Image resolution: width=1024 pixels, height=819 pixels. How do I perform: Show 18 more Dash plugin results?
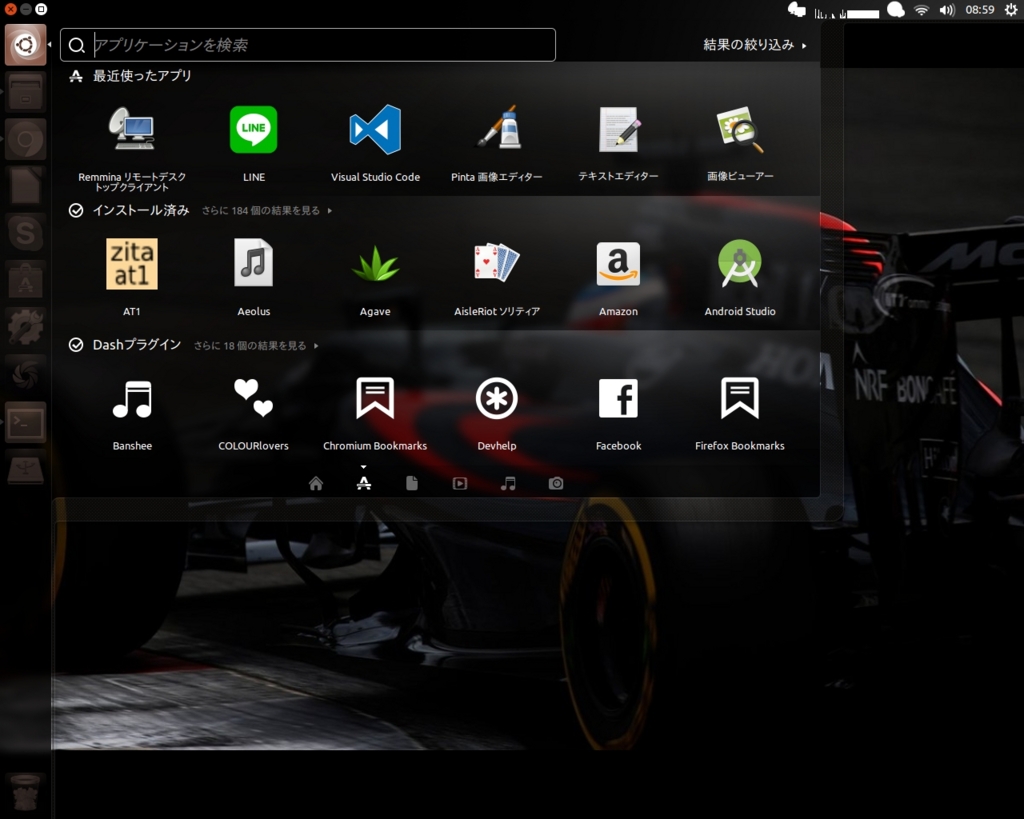255,345
